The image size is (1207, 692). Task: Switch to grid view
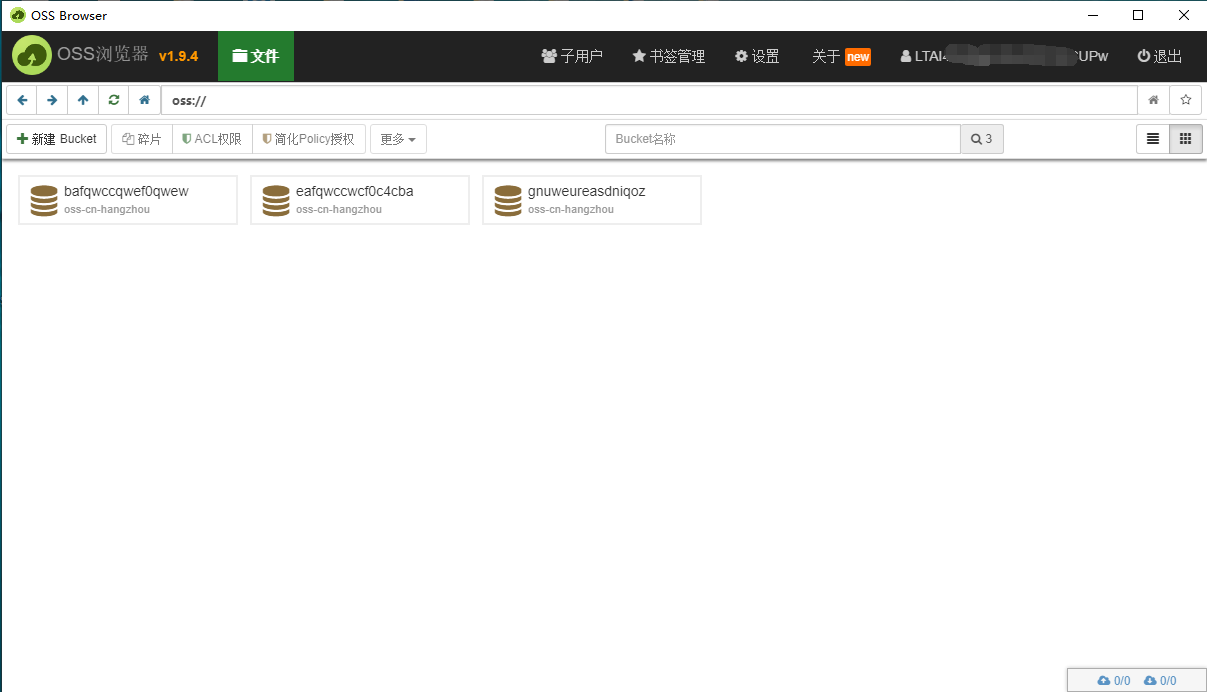[x=1186, y=139]
